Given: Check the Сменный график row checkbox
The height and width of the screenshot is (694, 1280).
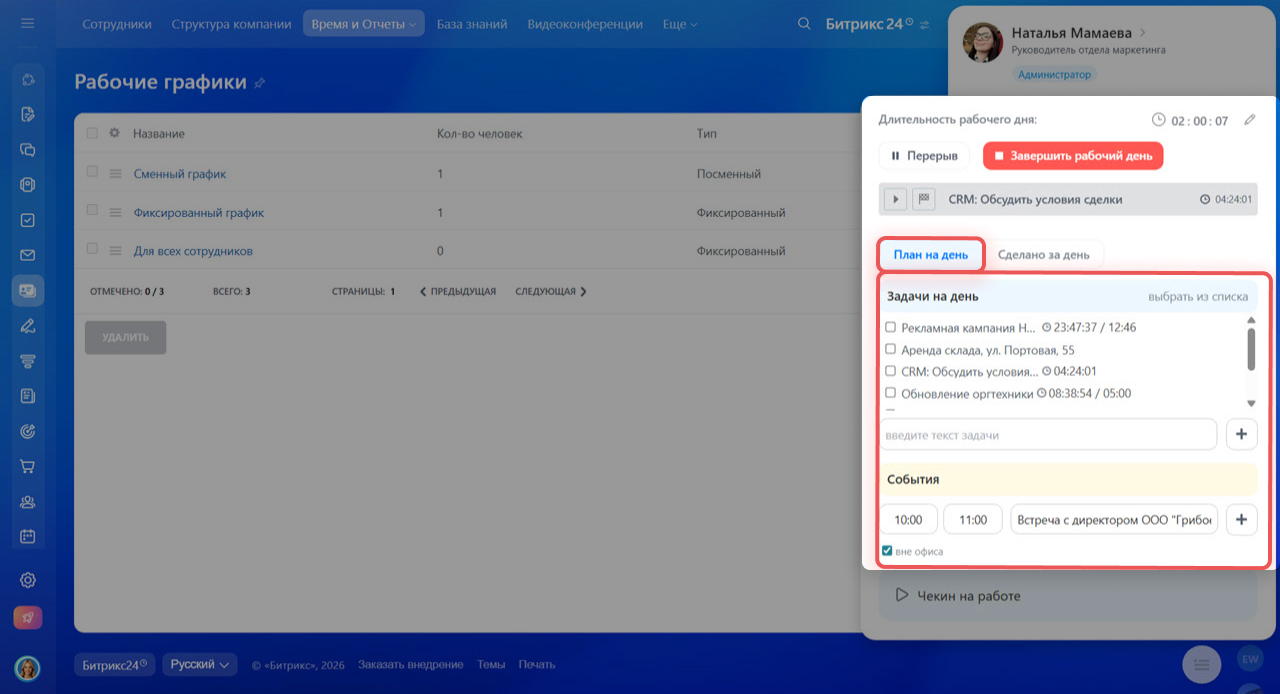Looking at the screenshot, I should click(x=92, y=172).
